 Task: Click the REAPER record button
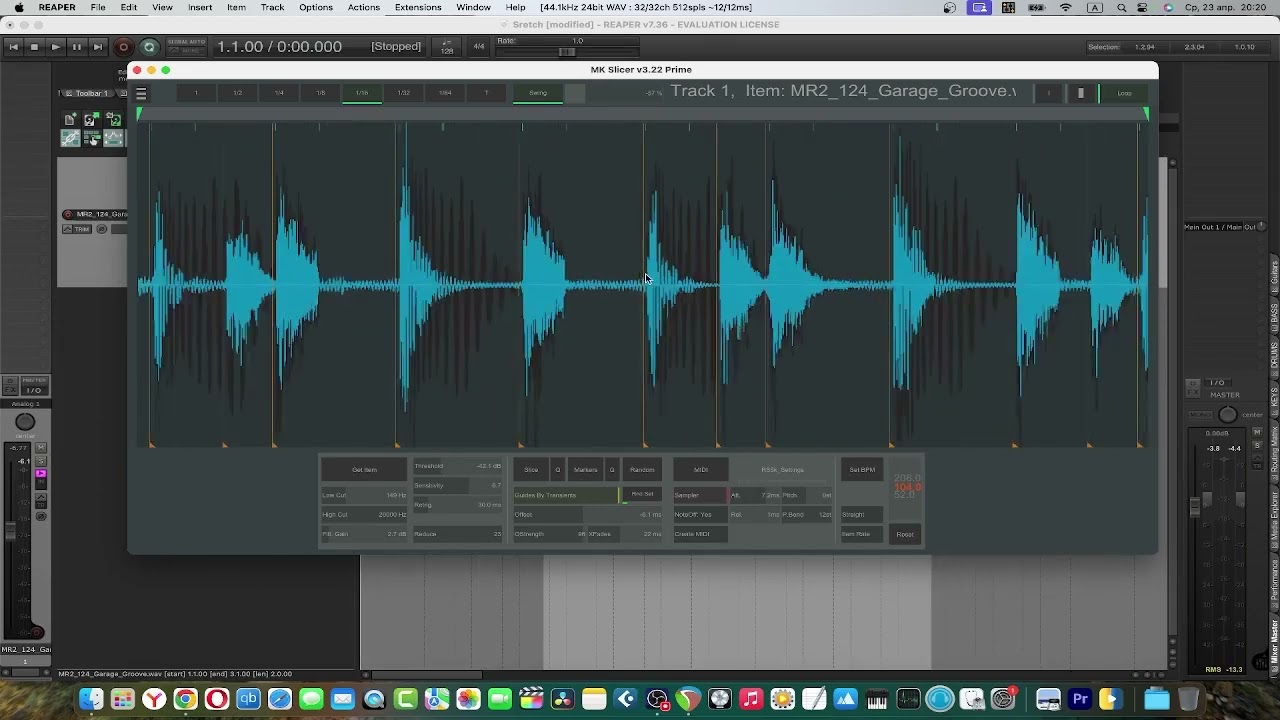coord(123,47)
